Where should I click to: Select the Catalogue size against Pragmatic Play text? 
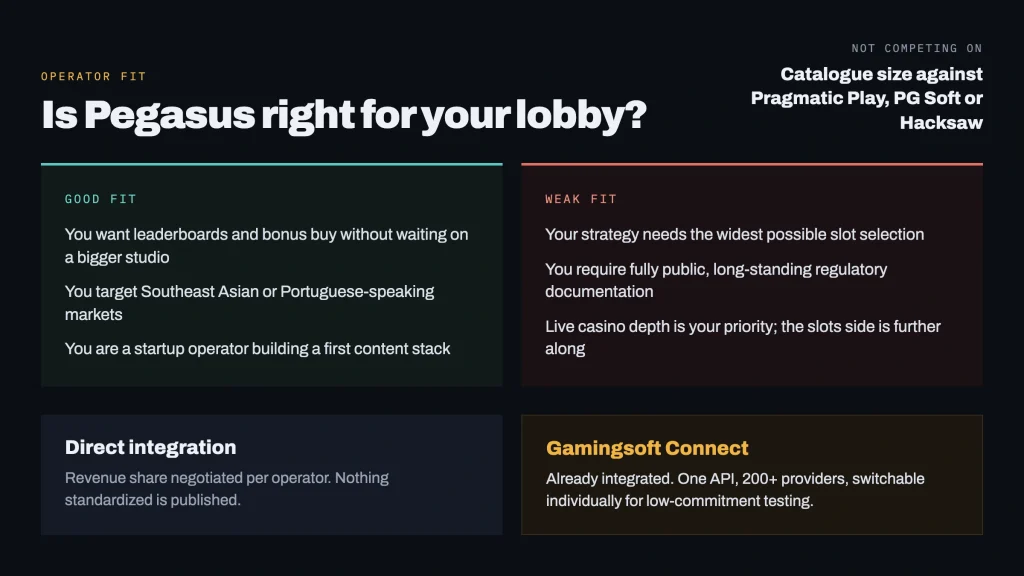coord(867,98)
